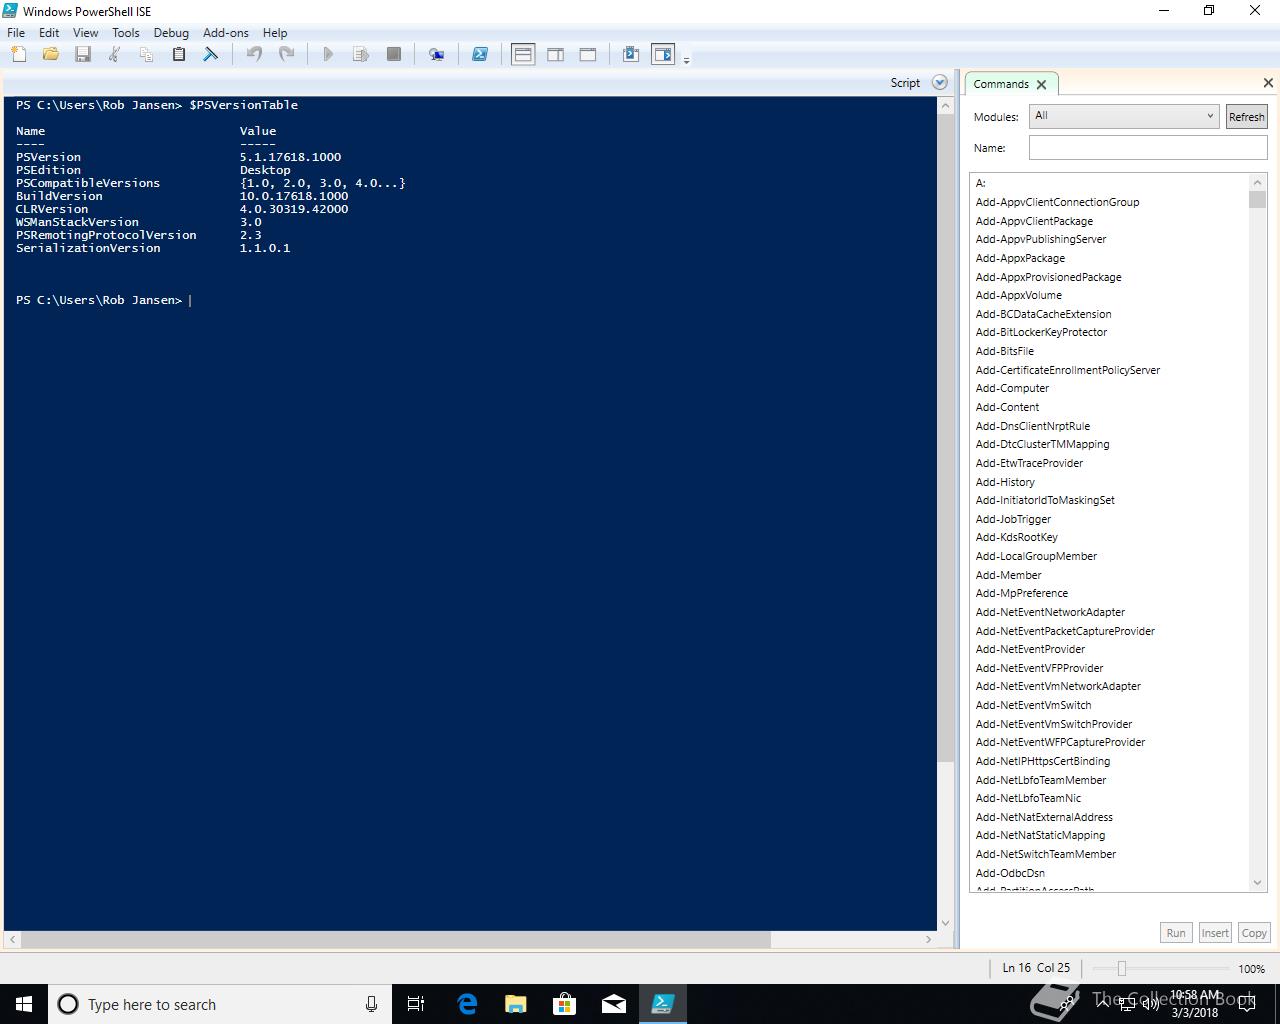This screenshot has height=1024, width=1280.
Task: Open the Edit menu
Action: (49, 33)
